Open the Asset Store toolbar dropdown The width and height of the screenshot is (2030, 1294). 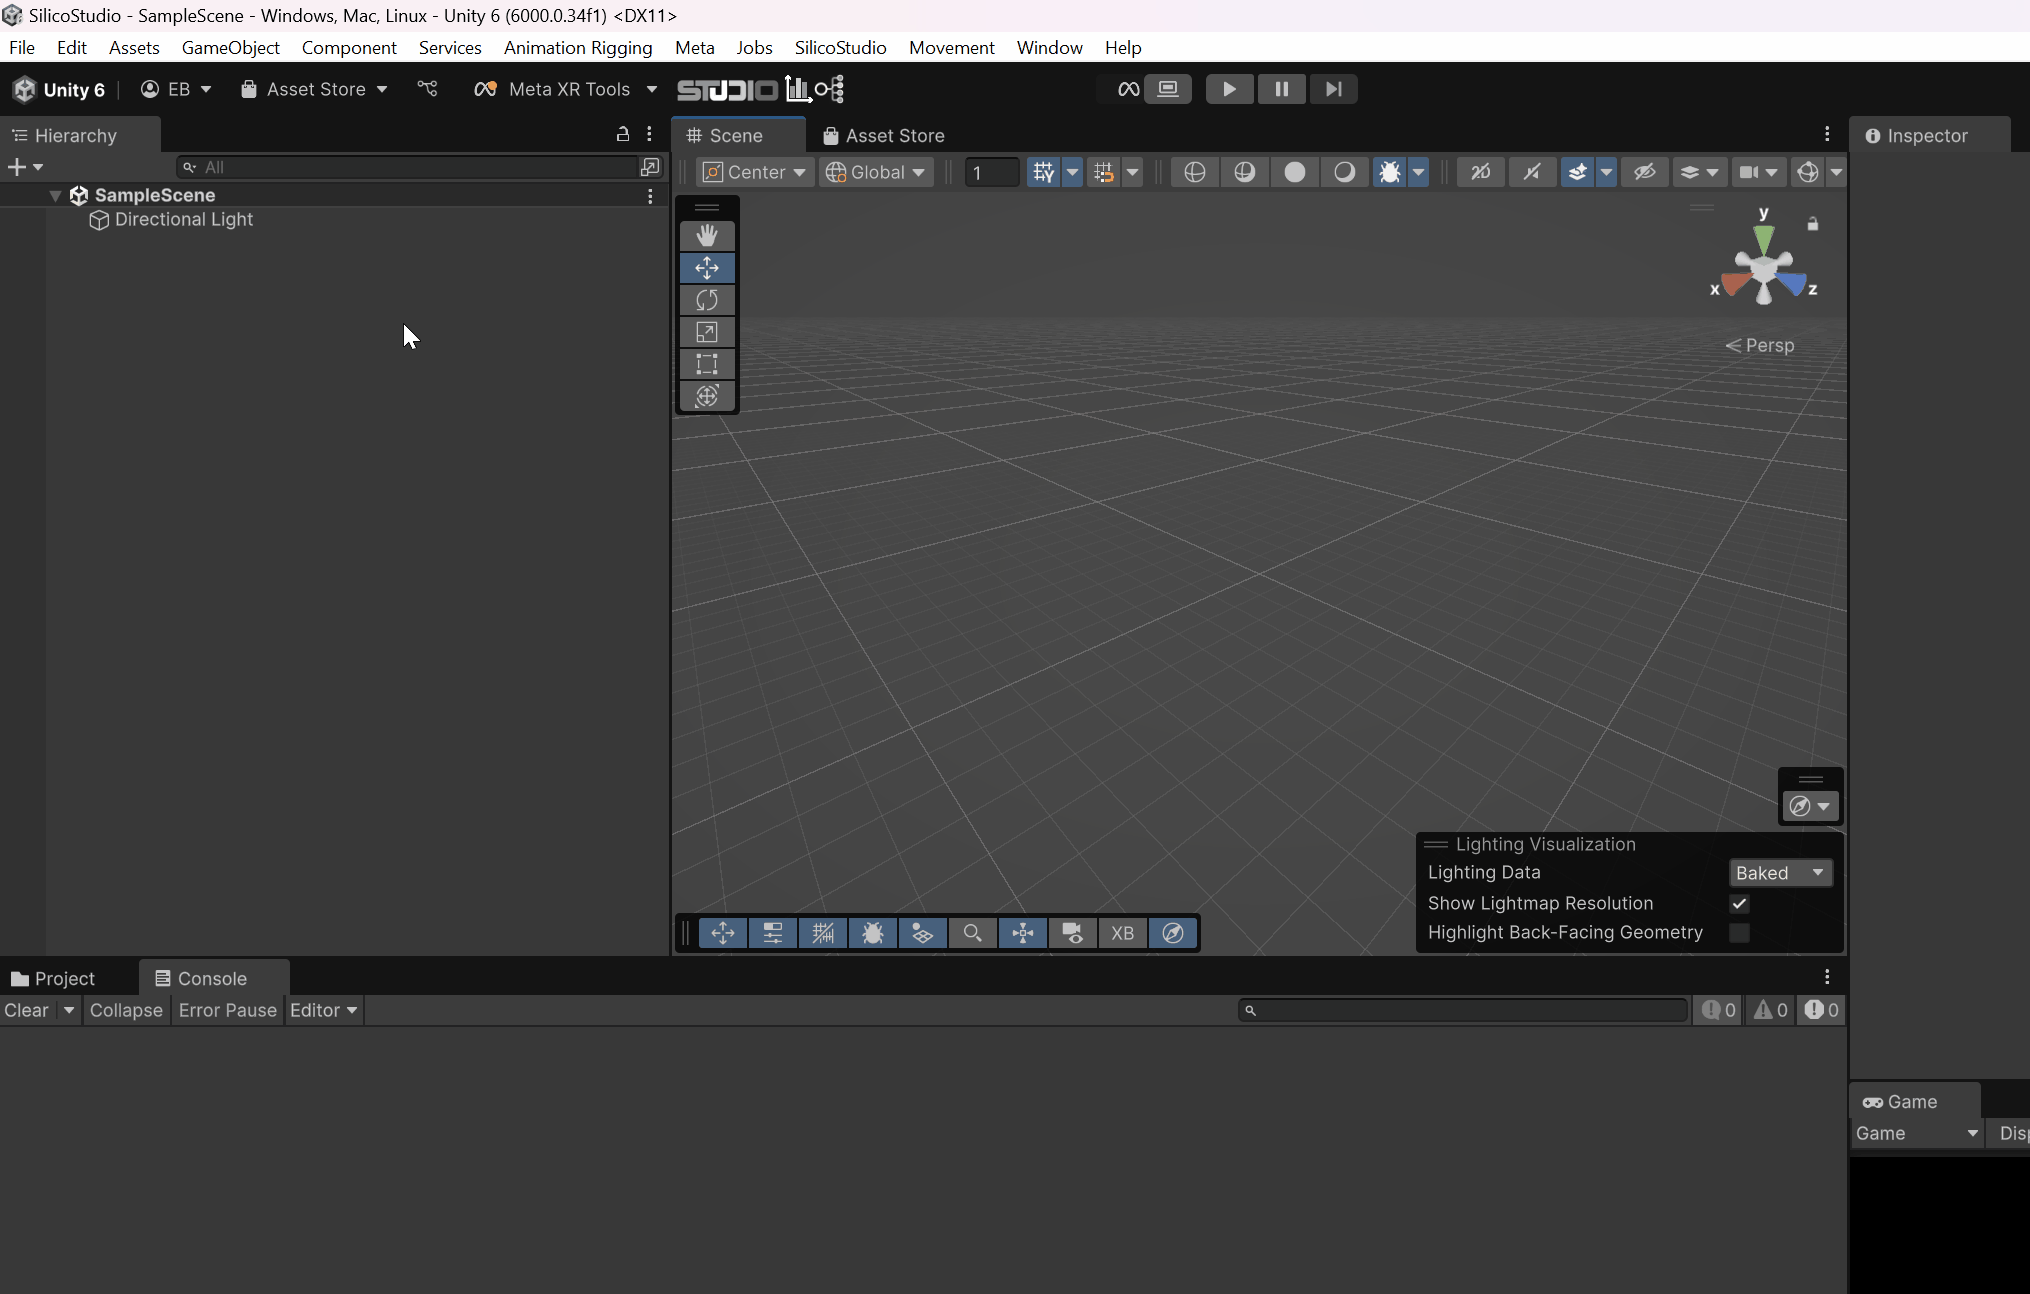pyautogui.click(x=314, y=89)
